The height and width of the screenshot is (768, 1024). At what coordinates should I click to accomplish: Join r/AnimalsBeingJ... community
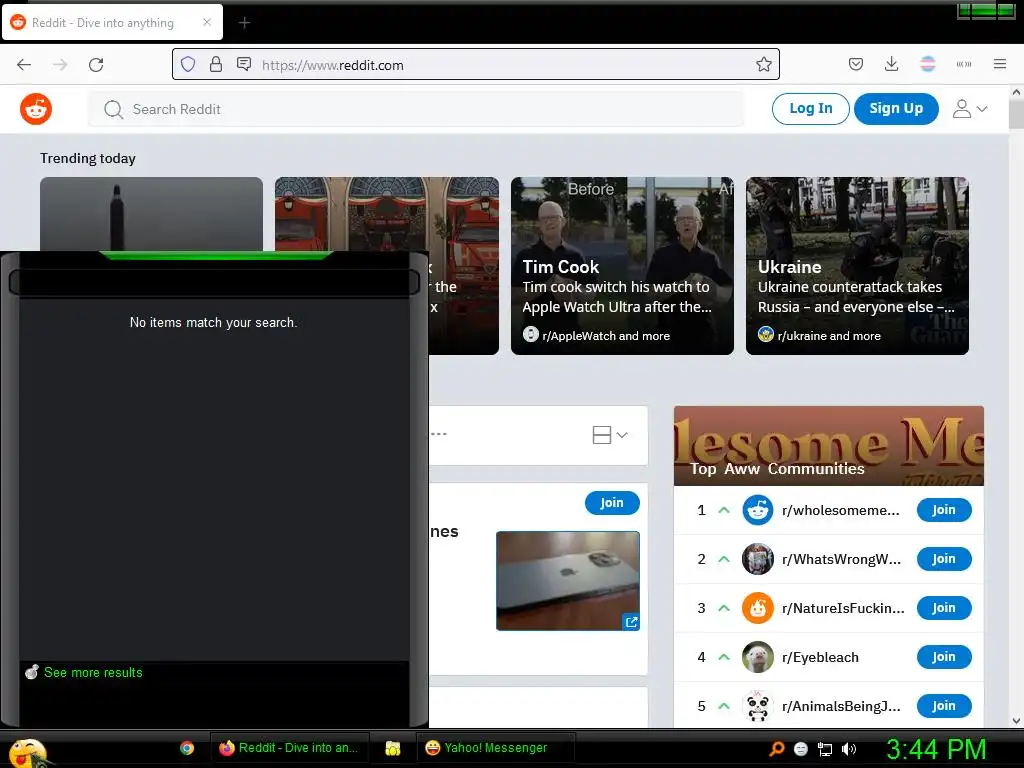click(944, 706)
